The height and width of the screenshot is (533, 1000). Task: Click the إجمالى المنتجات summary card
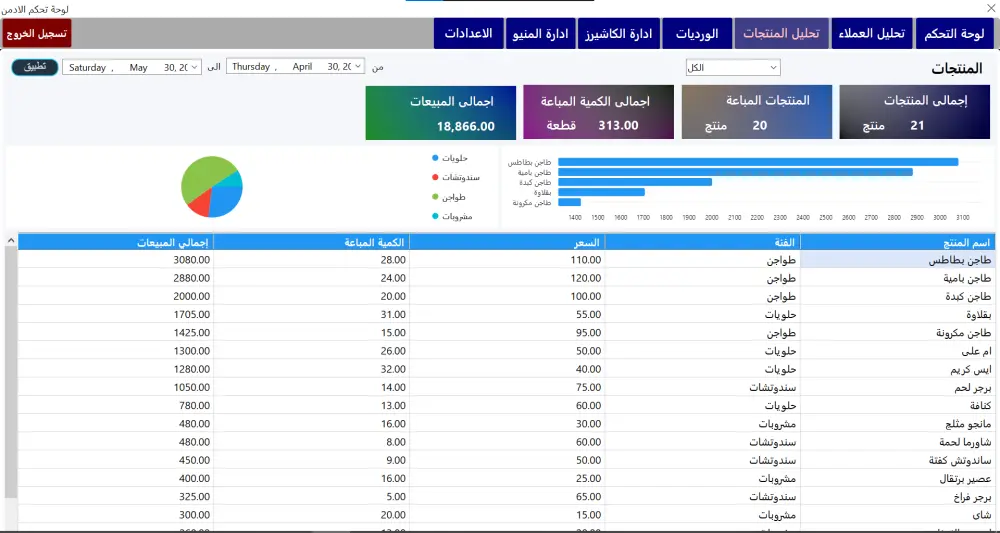point(915,112)
